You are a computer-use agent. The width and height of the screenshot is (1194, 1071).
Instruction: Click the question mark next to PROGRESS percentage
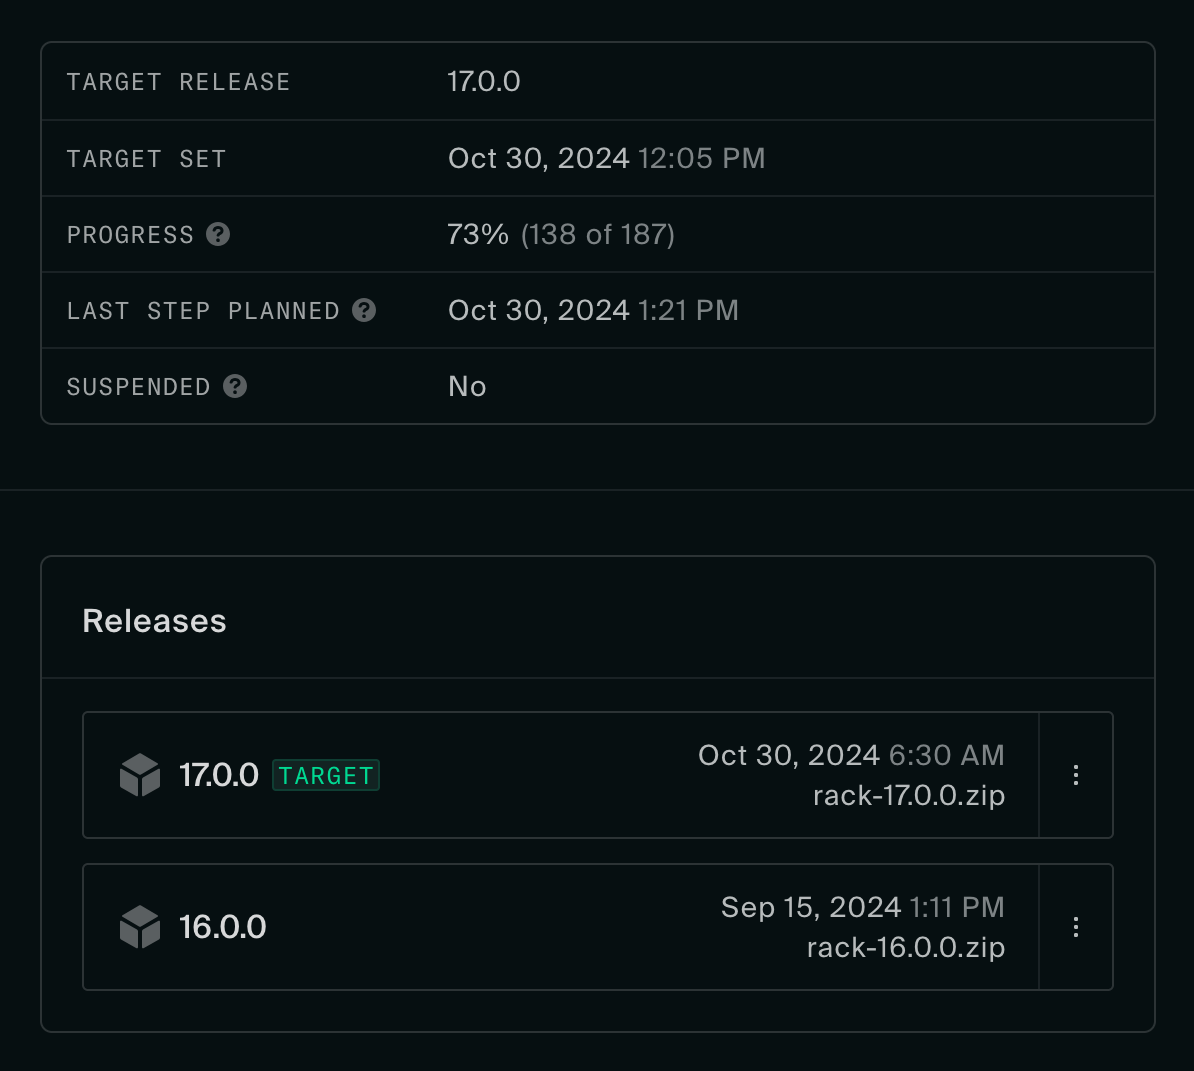(x=218, y=234)
